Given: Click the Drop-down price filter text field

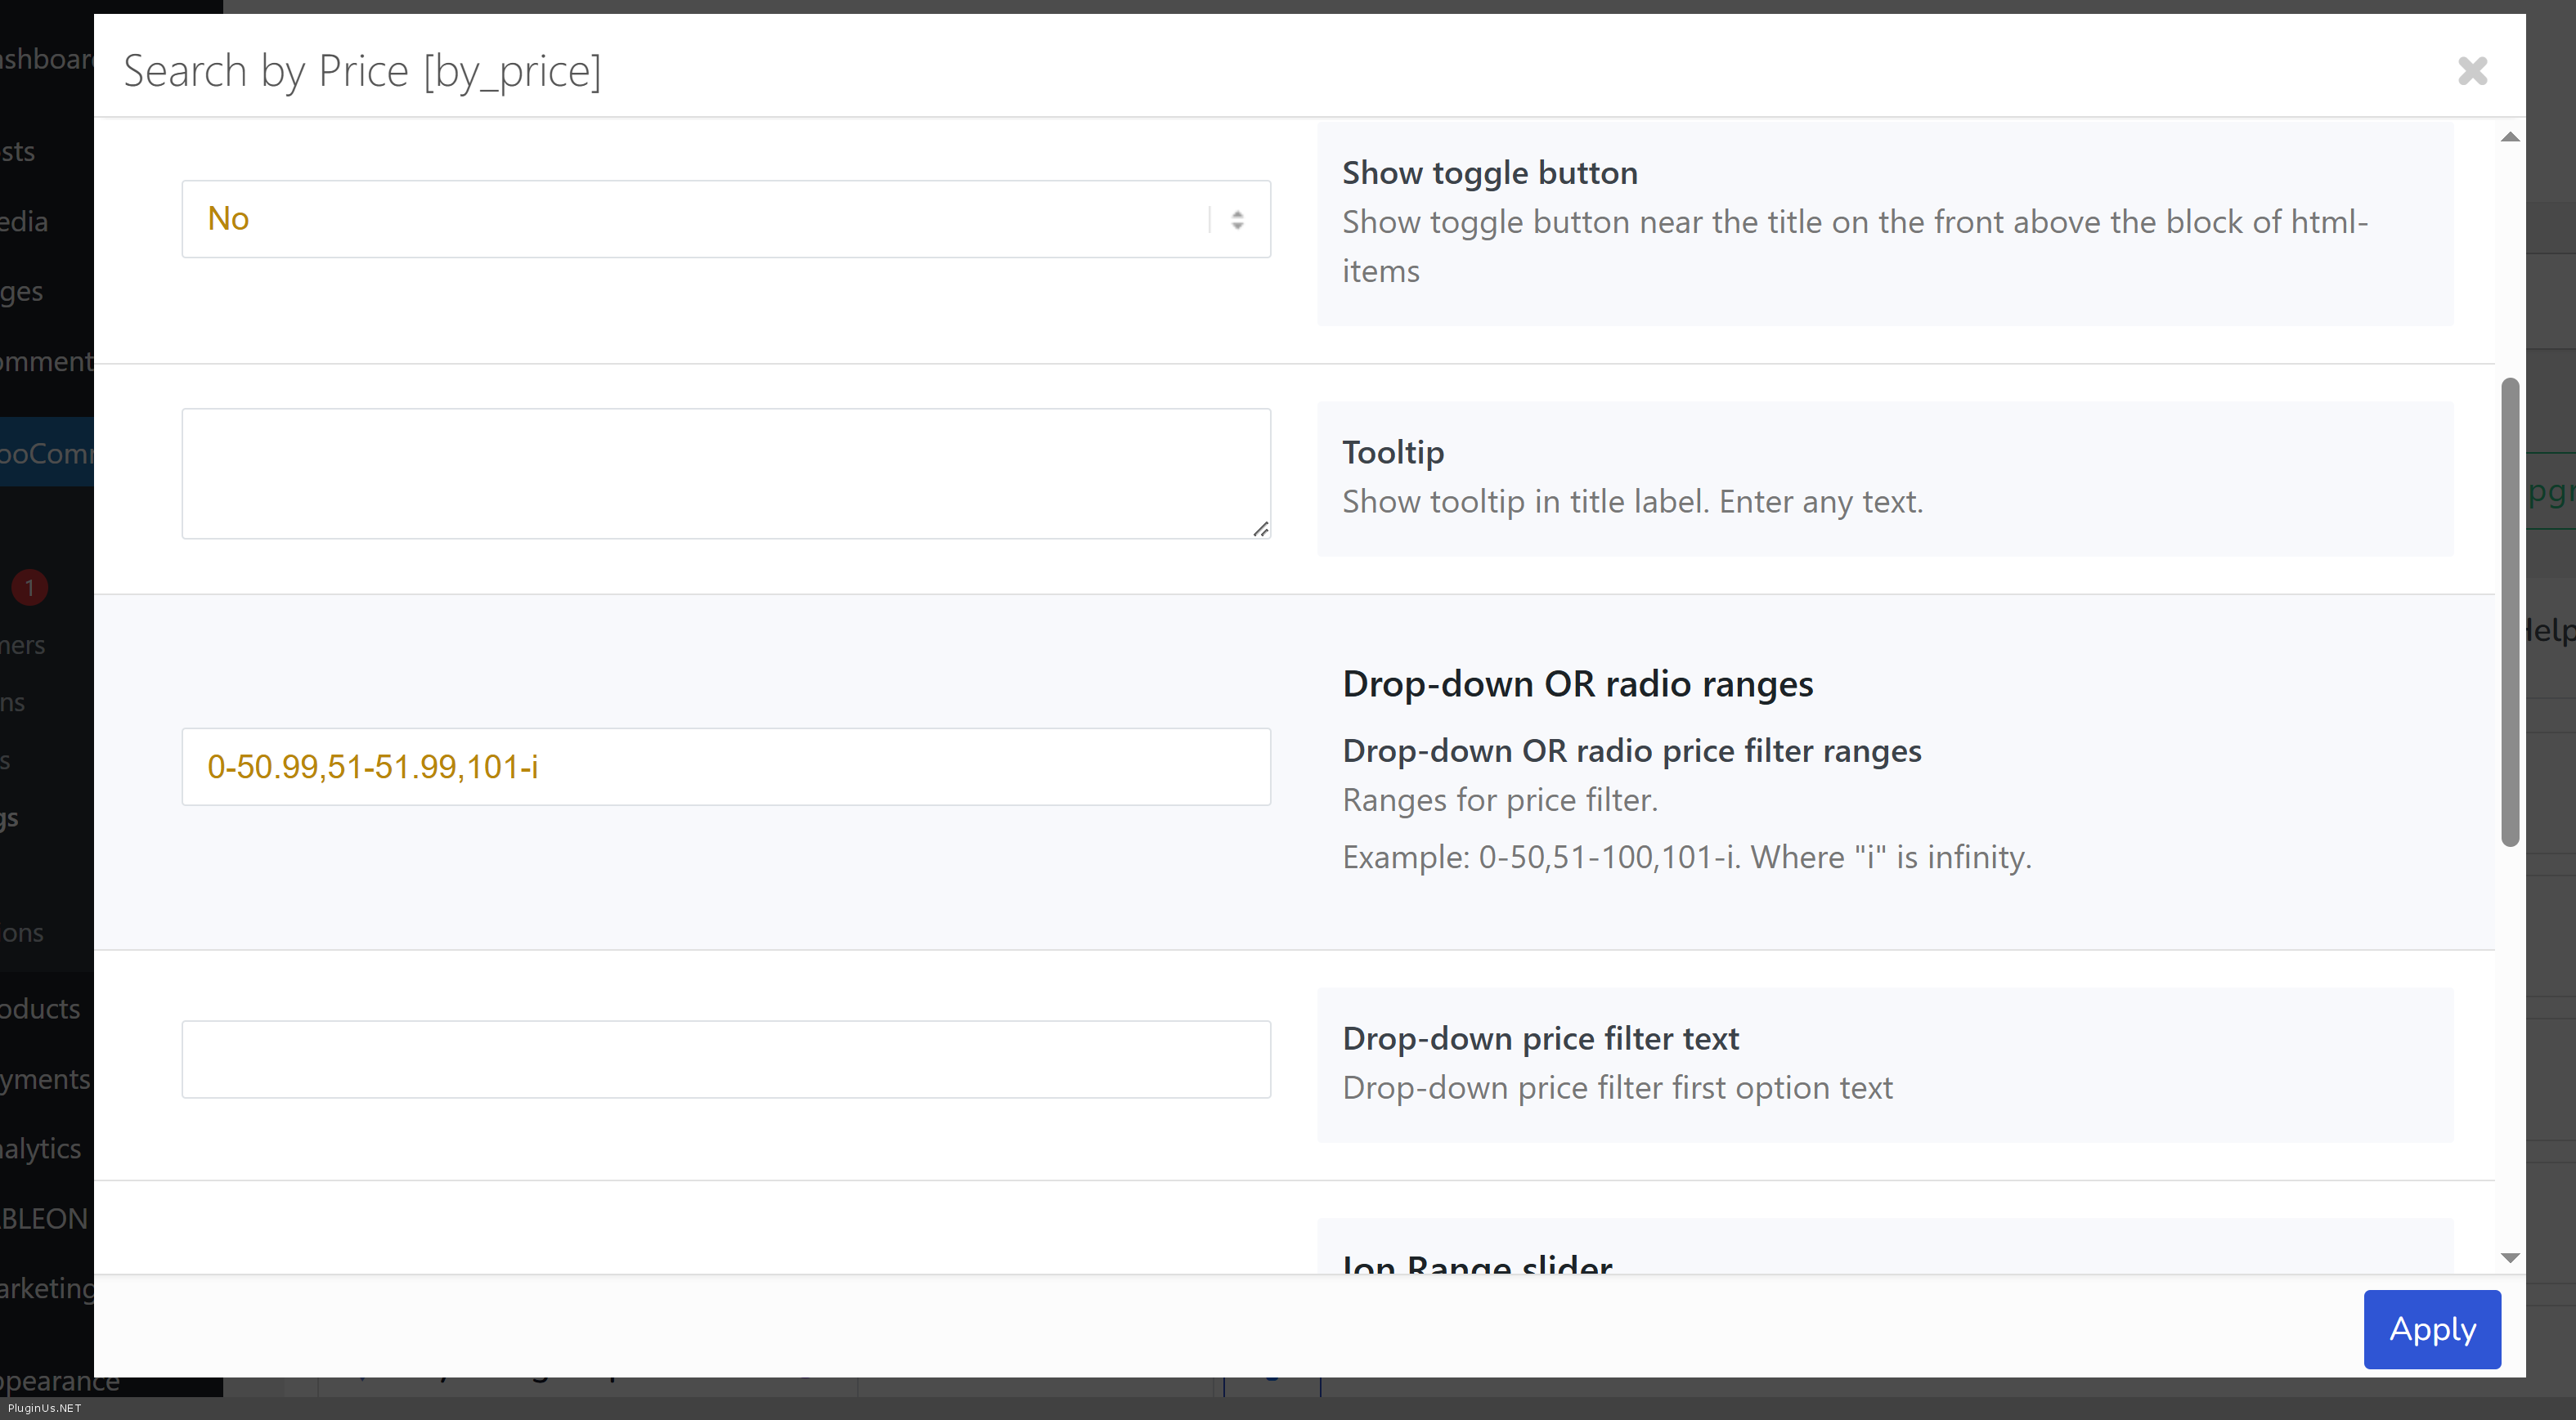Looking at the screenshot, I should click(725, 1059).
